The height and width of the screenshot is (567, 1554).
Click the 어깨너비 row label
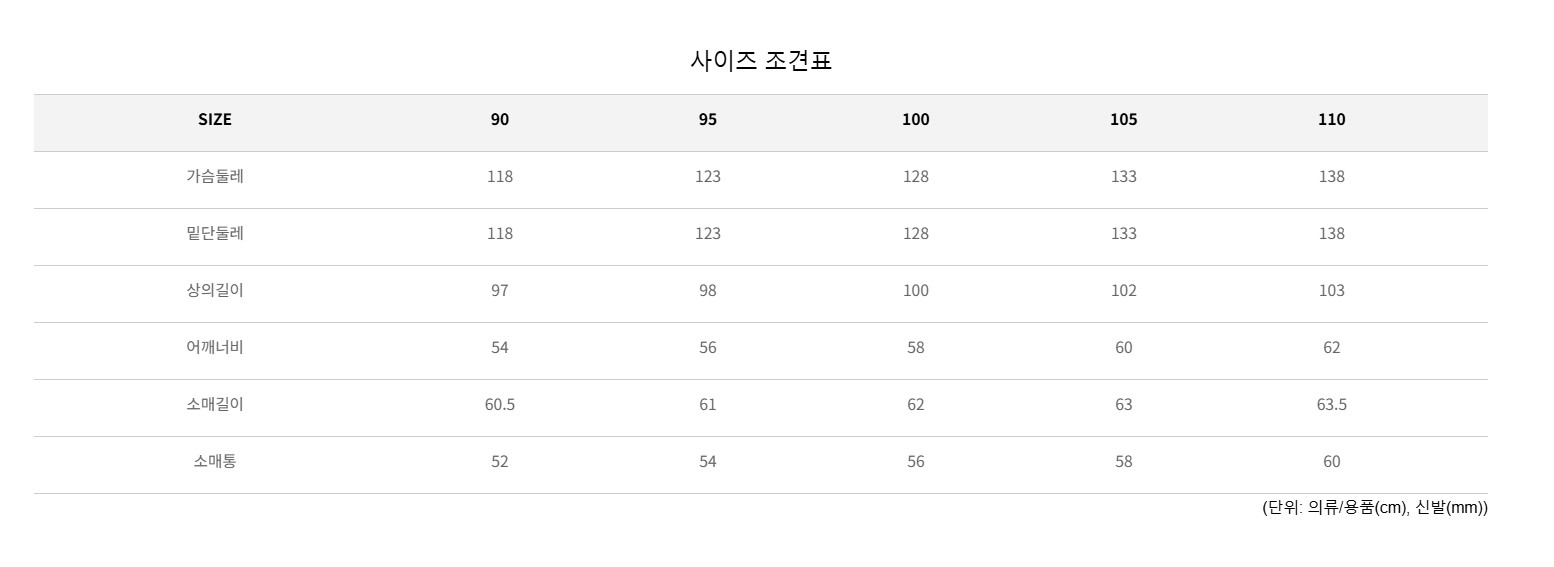(215, 348)
